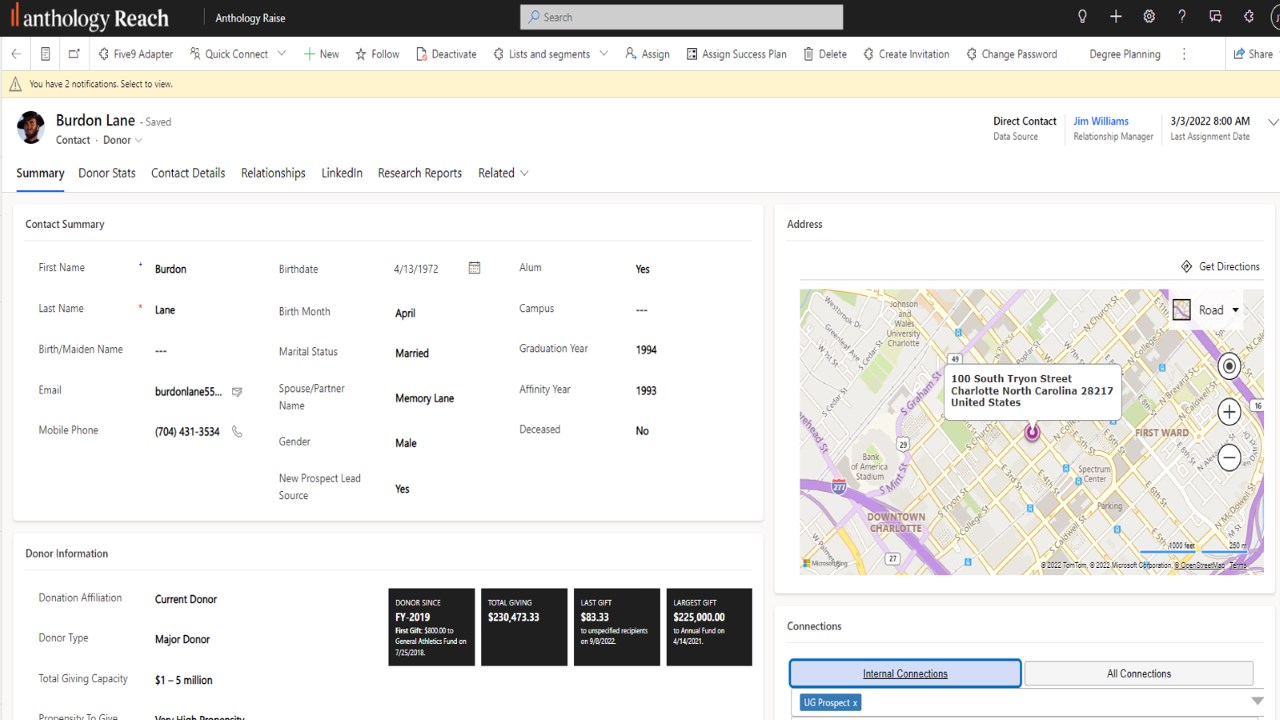Click the Jim Williams relationship manager link

click(x=1100, y=121)
